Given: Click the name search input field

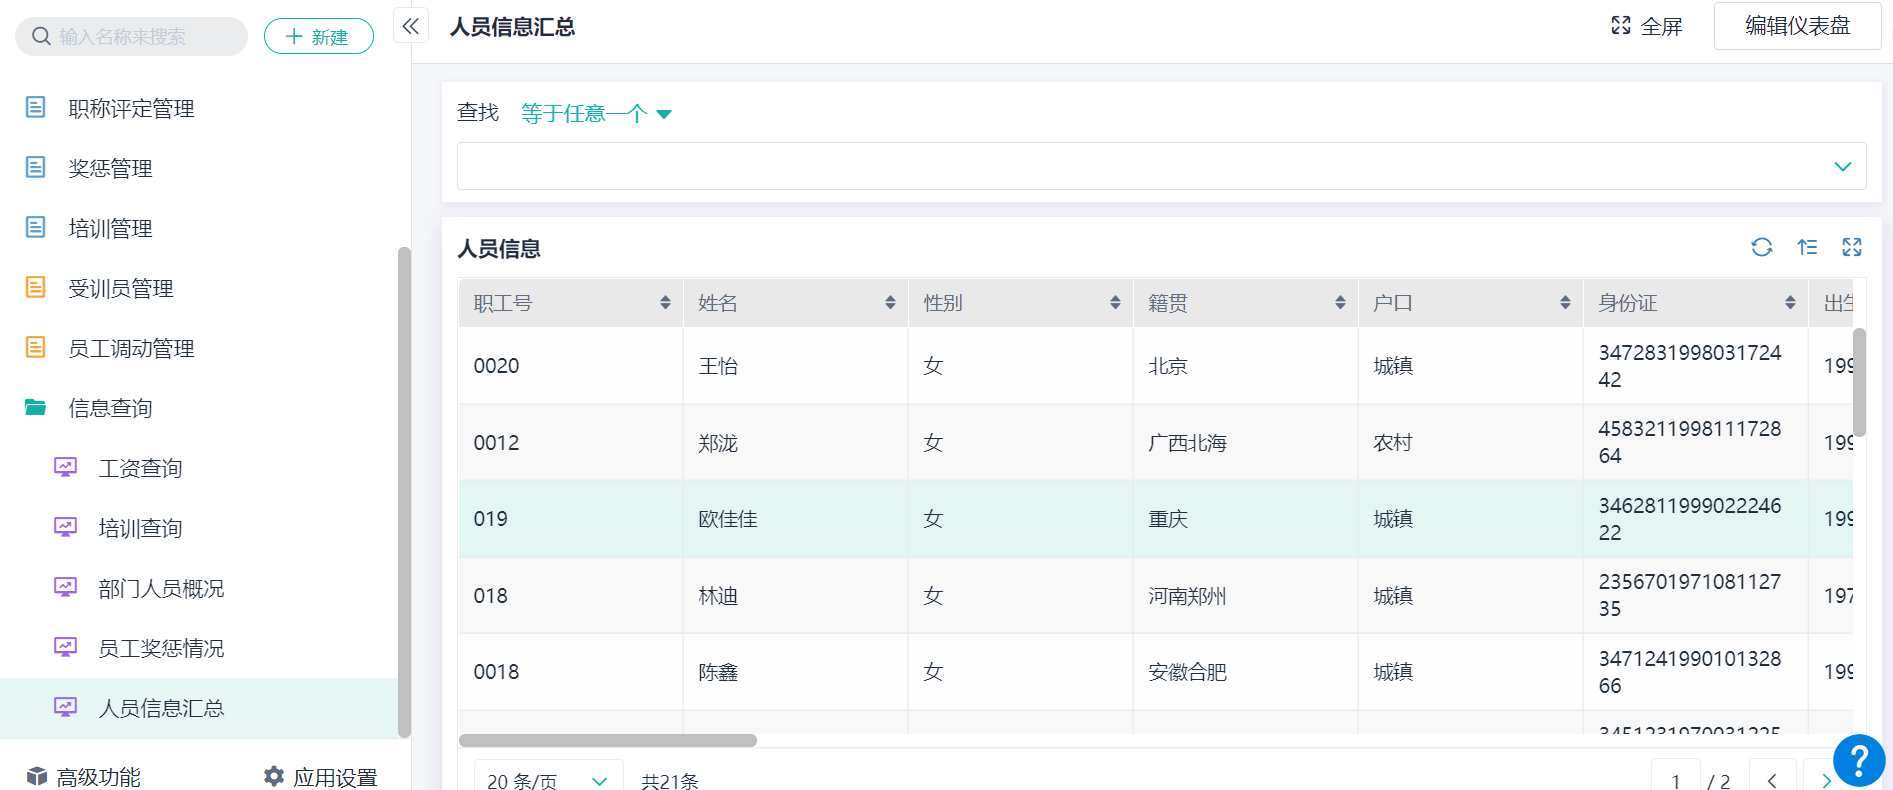Looking at the screenshot, I should (140, 37).
